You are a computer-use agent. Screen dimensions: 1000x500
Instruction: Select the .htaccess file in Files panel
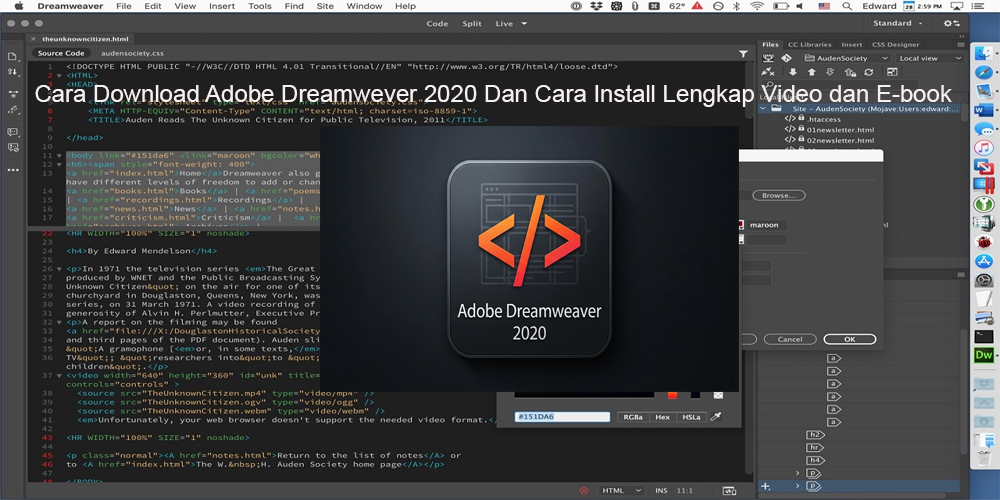(823, 119)
